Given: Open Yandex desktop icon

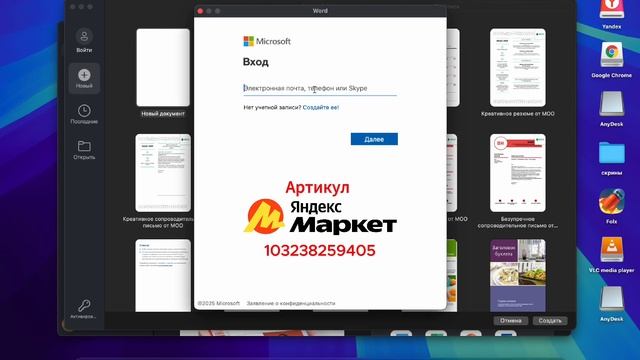Looking at the screenshot, I should (611, 9).
